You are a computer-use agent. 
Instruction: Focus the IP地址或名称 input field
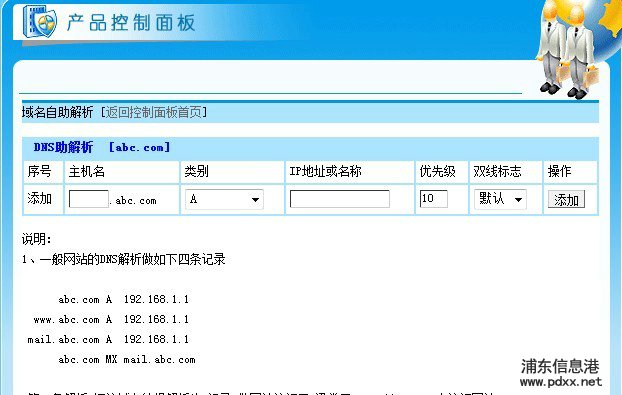click(340, 199)
